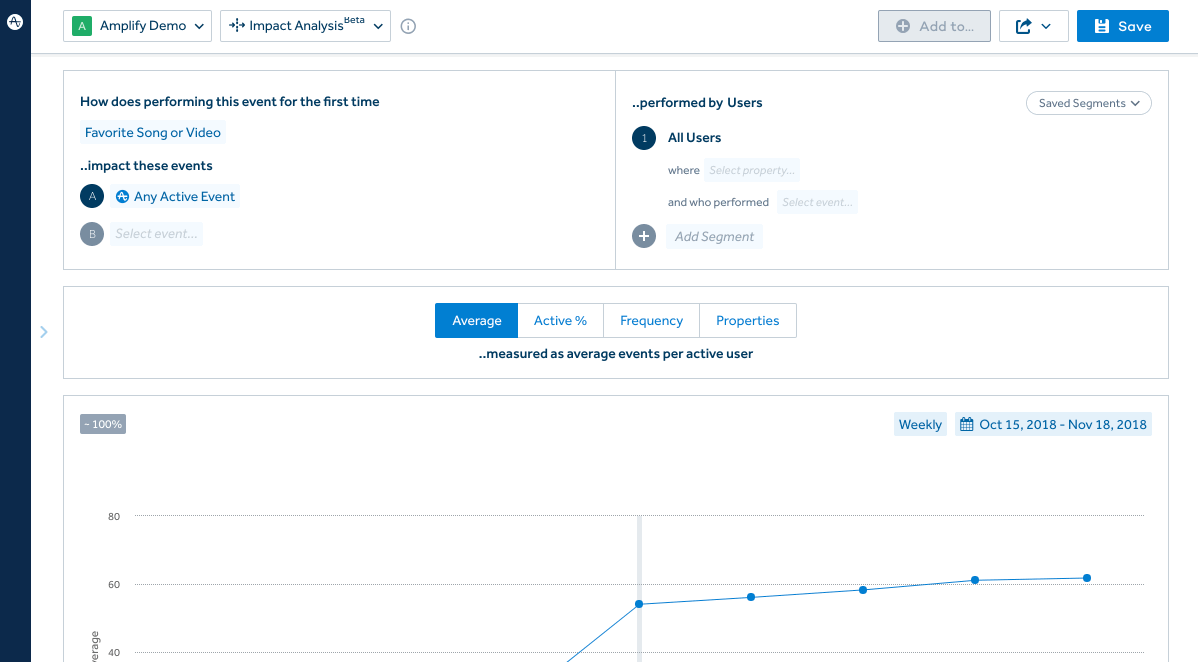This screenshot has height=662, width=1198.
Task: Expand the Saved Segments dropdown
Action: (1088, 103)
